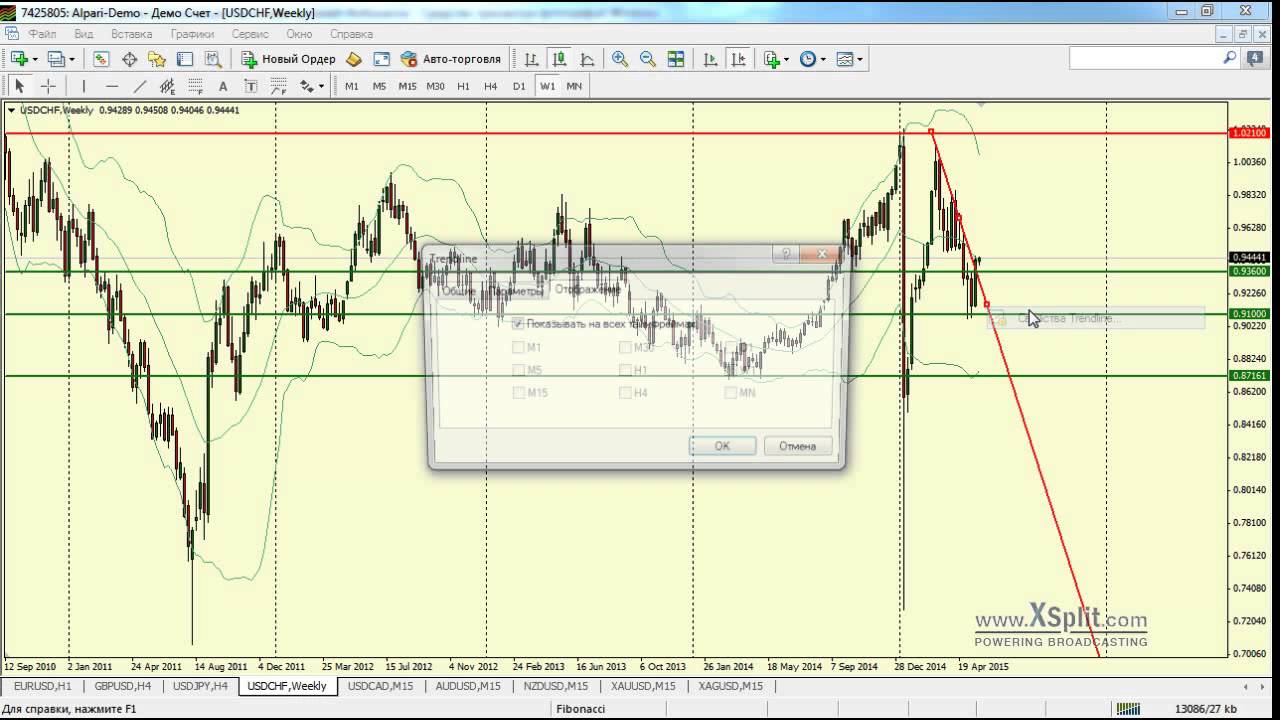The image size is (1280, 720).
Task: Select the text label tool
Action: point(251,86)
